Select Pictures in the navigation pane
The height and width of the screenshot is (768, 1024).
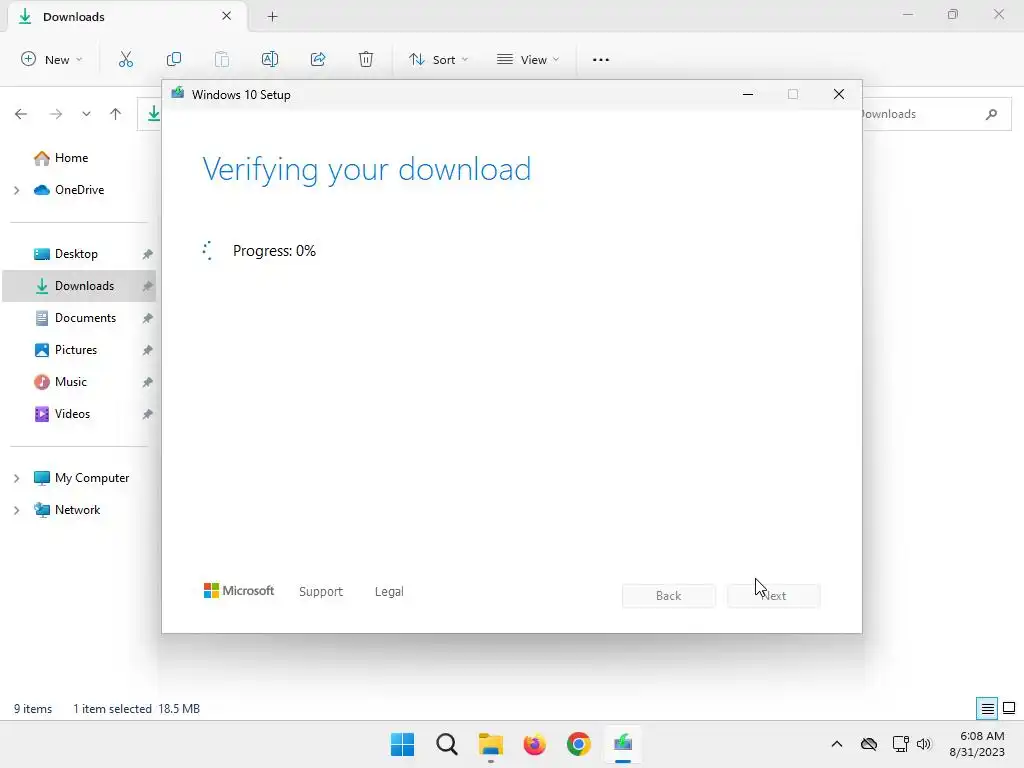click(x=76, y=349)
